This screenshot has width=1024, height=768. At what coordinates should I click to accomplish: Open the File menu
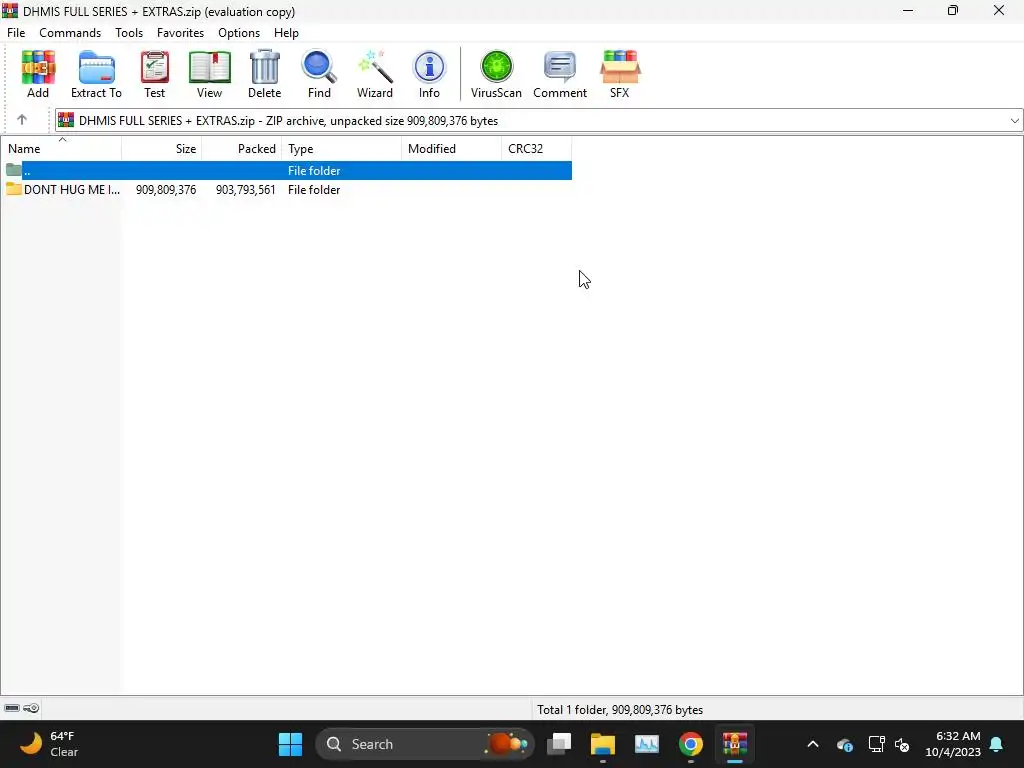point(16,33)
